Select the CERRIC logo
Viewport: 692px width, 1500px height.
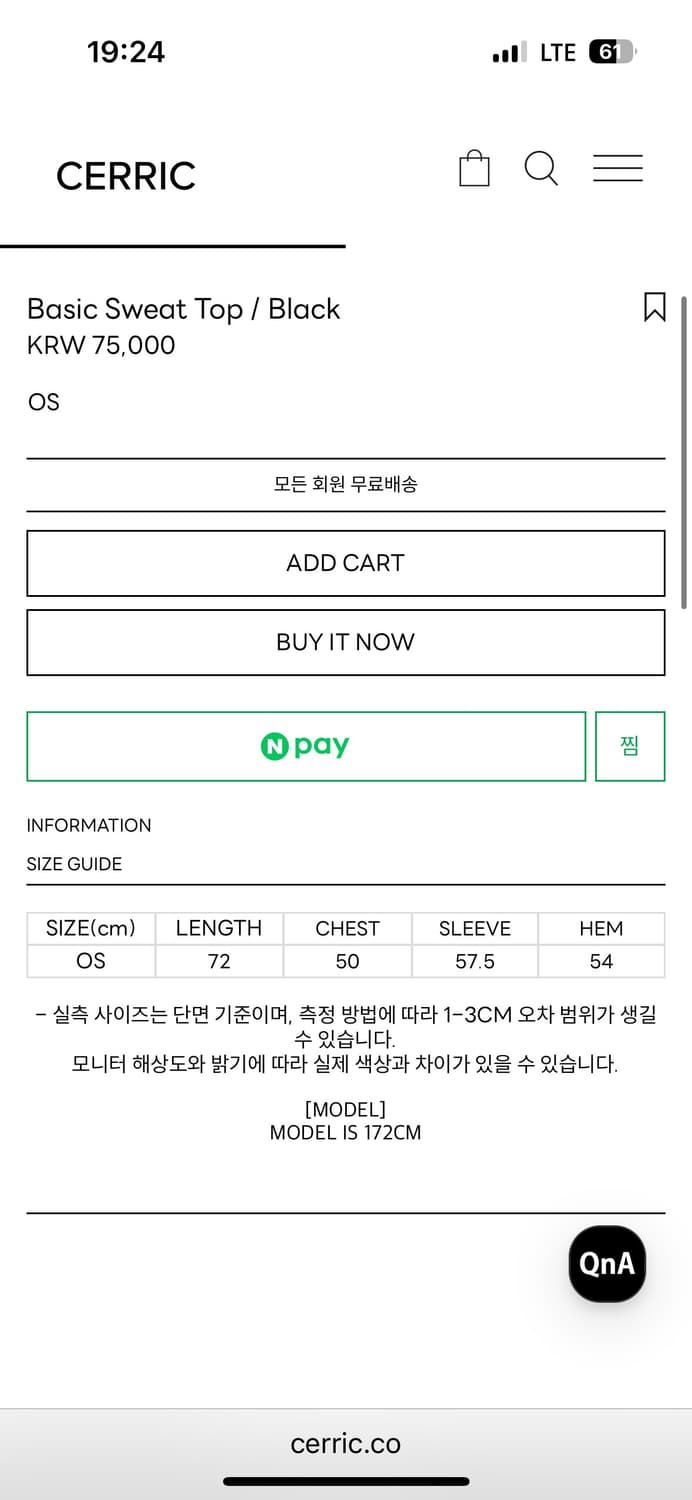coord(126,175)
